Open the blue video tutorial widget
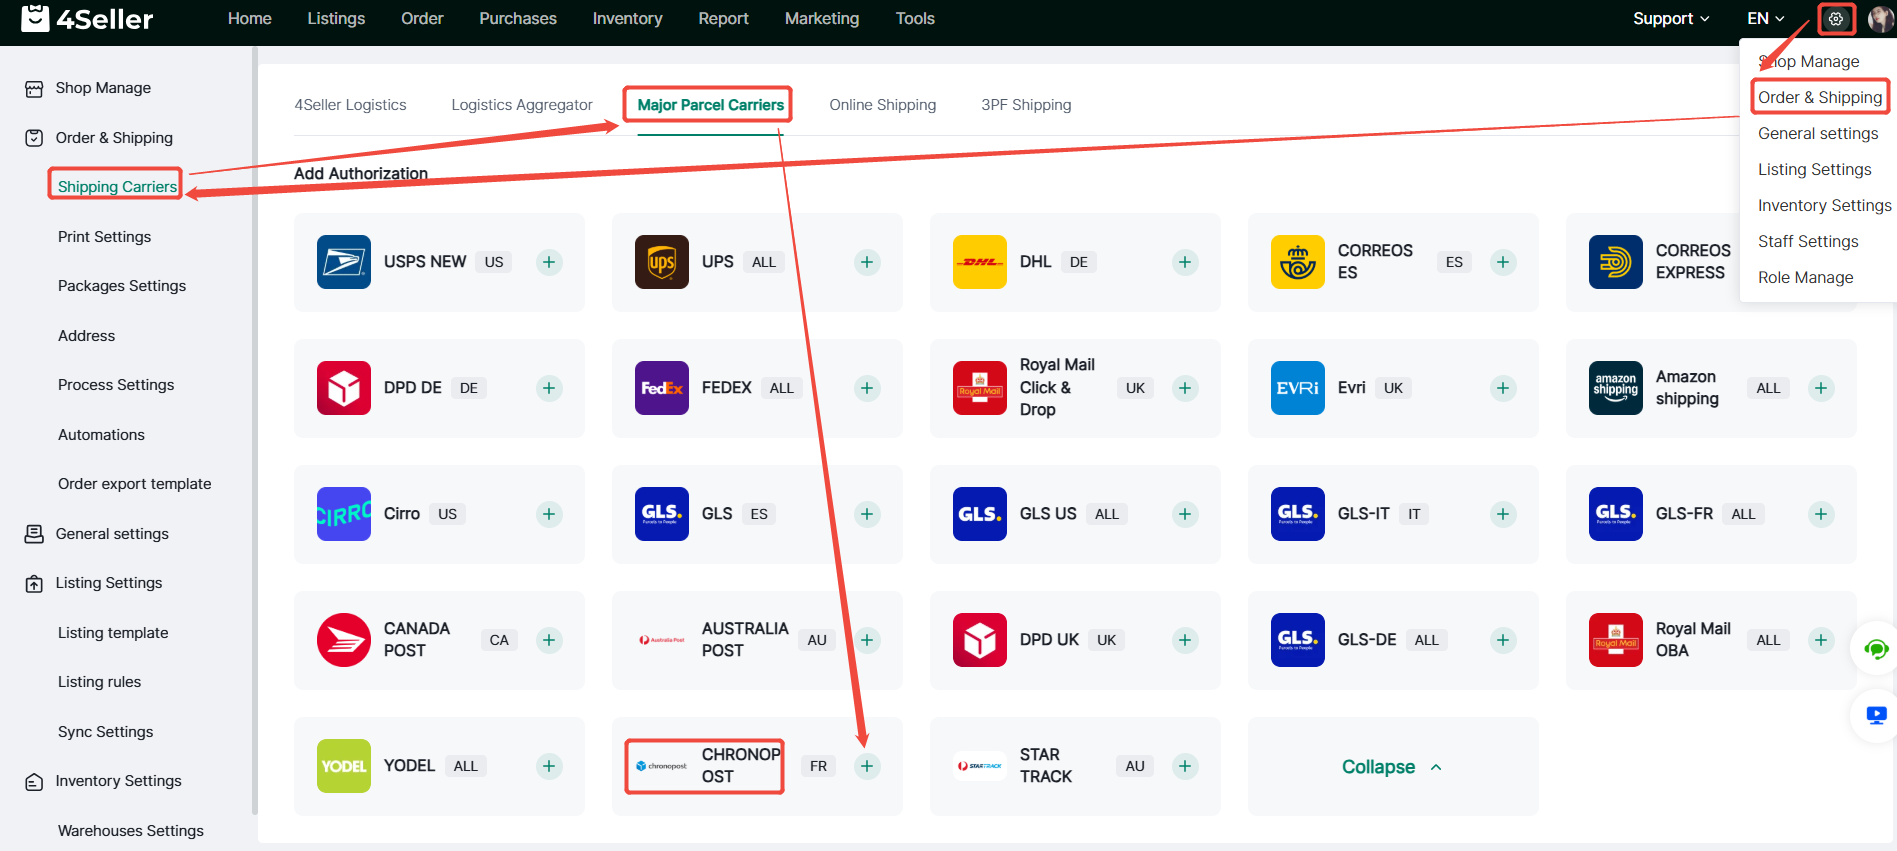 1876,715
